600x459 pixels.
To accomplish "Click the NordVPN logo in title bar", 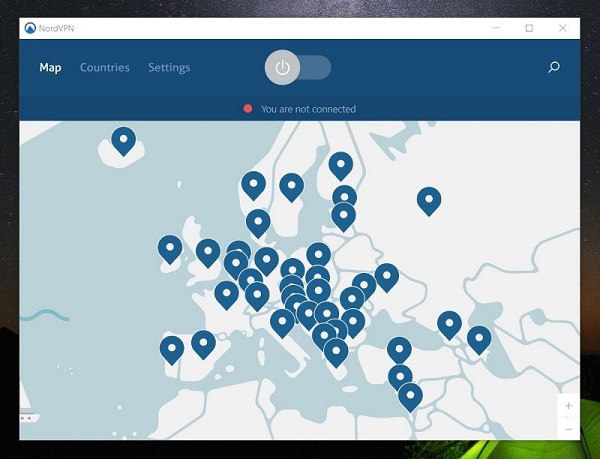I will [x=30, y=28].
